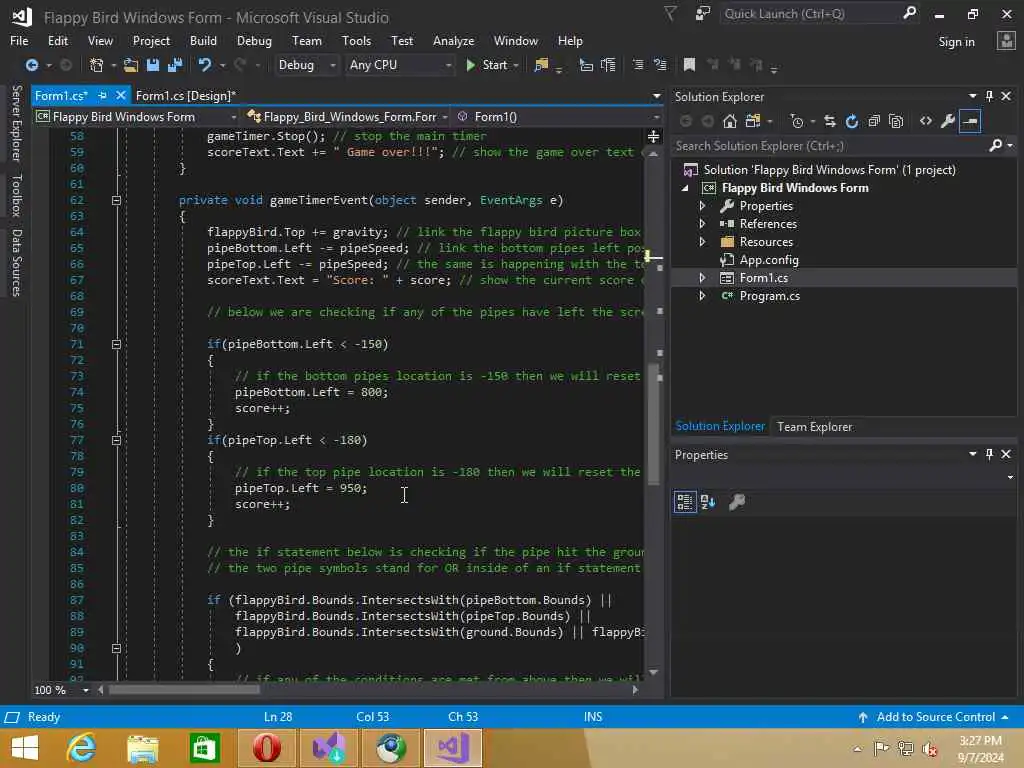
Task: Click the vertical scrollbar thumb of the editor
Action: pos(654,424)
